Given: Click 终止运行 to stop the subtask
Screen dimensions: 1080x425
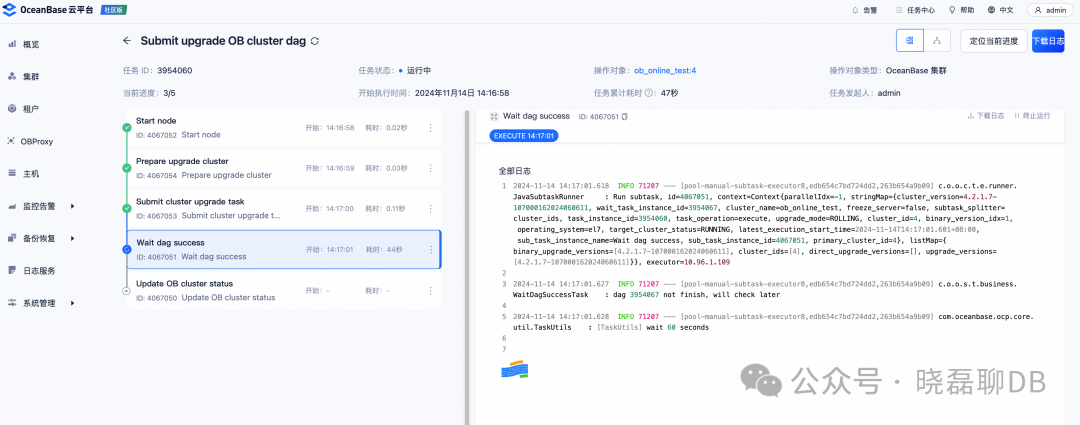Looking at the screenshot, I should pyautogui.click(x=1032, y=116).
